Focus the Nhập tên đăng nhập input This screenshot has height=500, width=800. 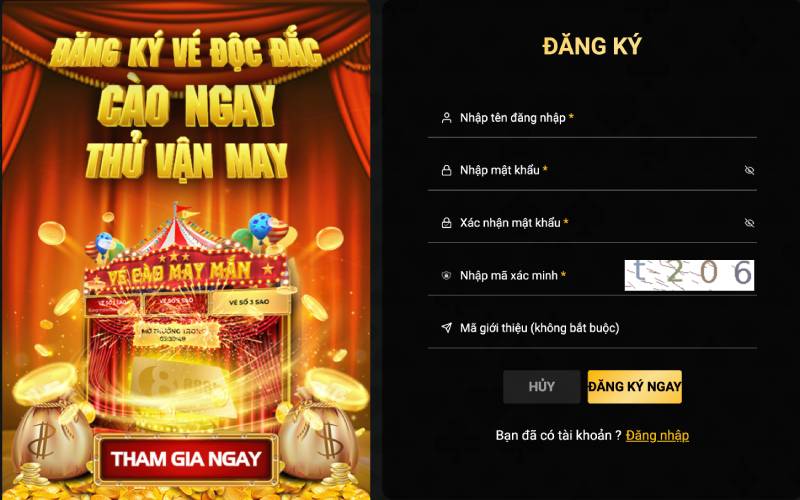click(x=592, y=118)
